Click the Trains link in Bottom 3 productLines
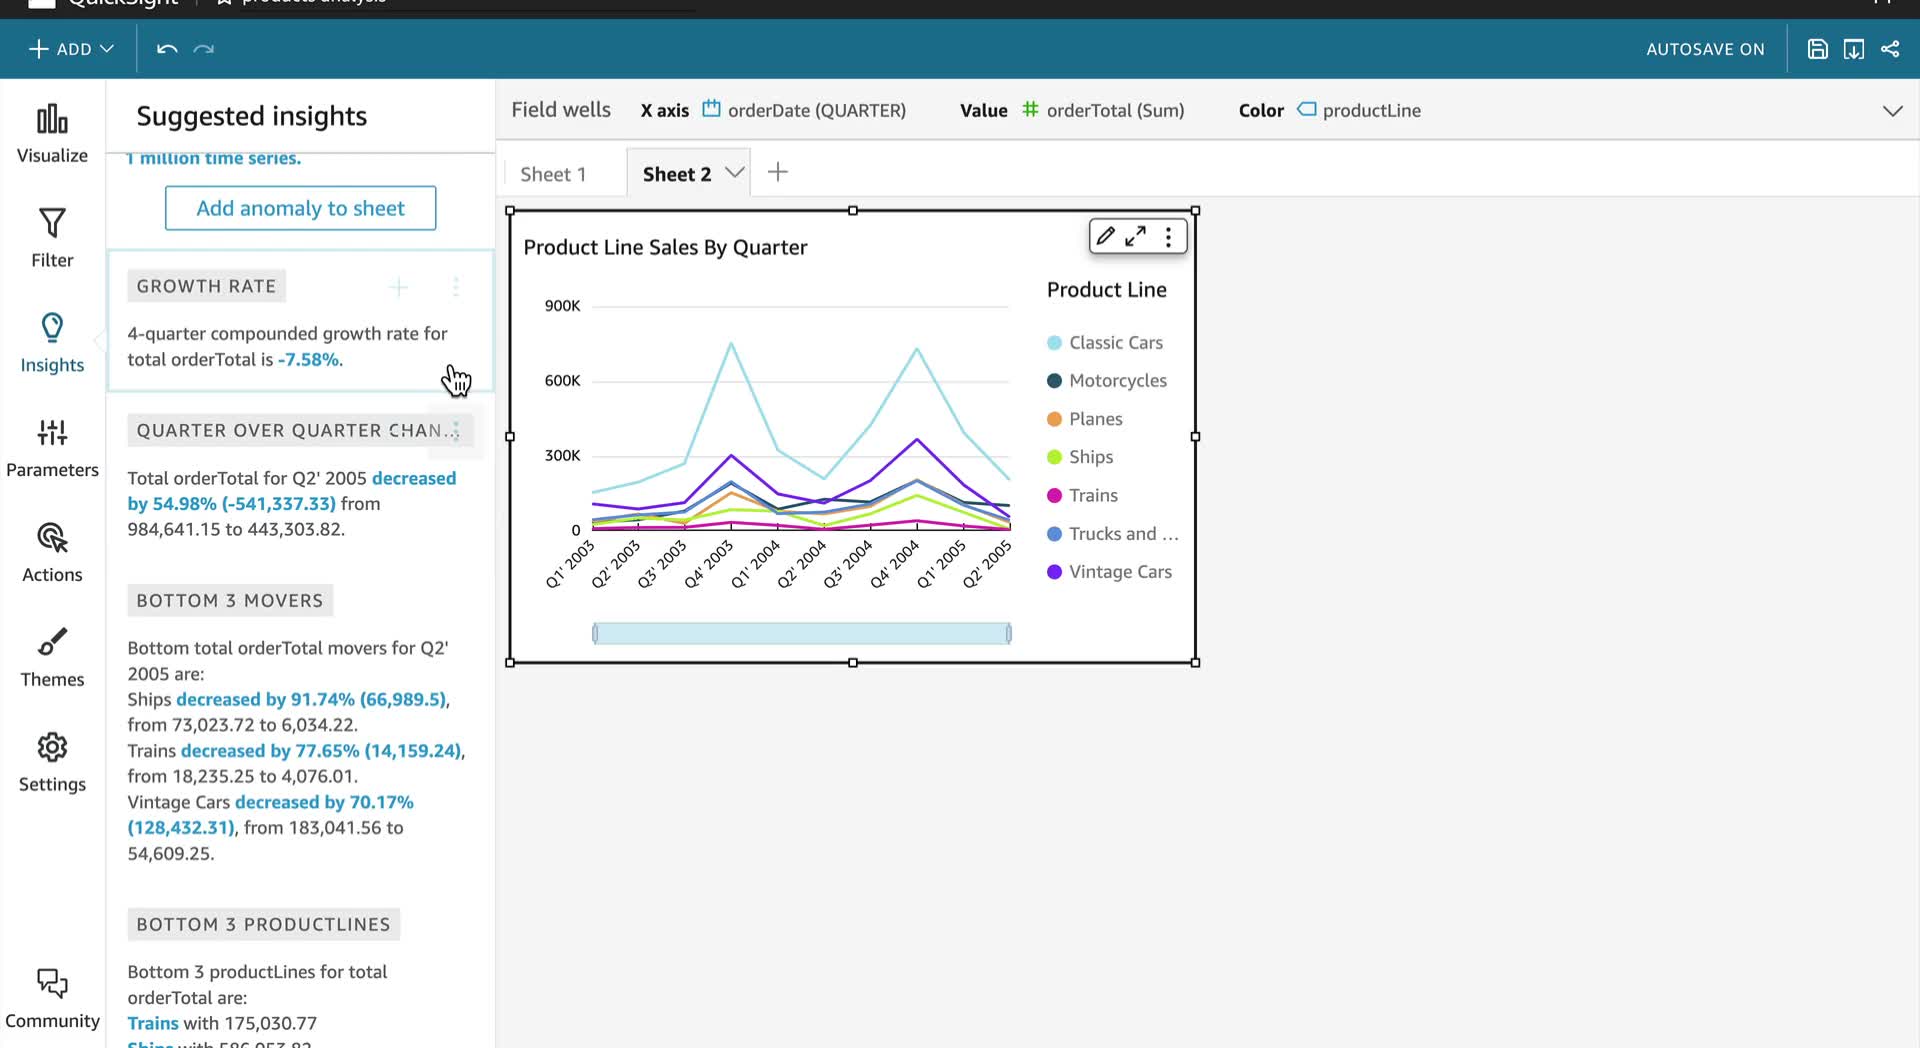The image size is (1920, 1048). click(153, 1023)
